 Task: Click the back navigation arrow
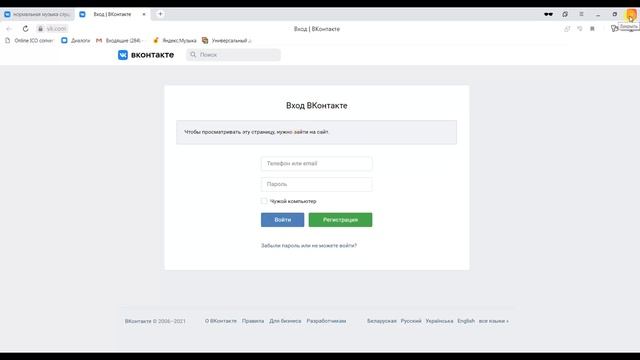click(x=9, y=29)
